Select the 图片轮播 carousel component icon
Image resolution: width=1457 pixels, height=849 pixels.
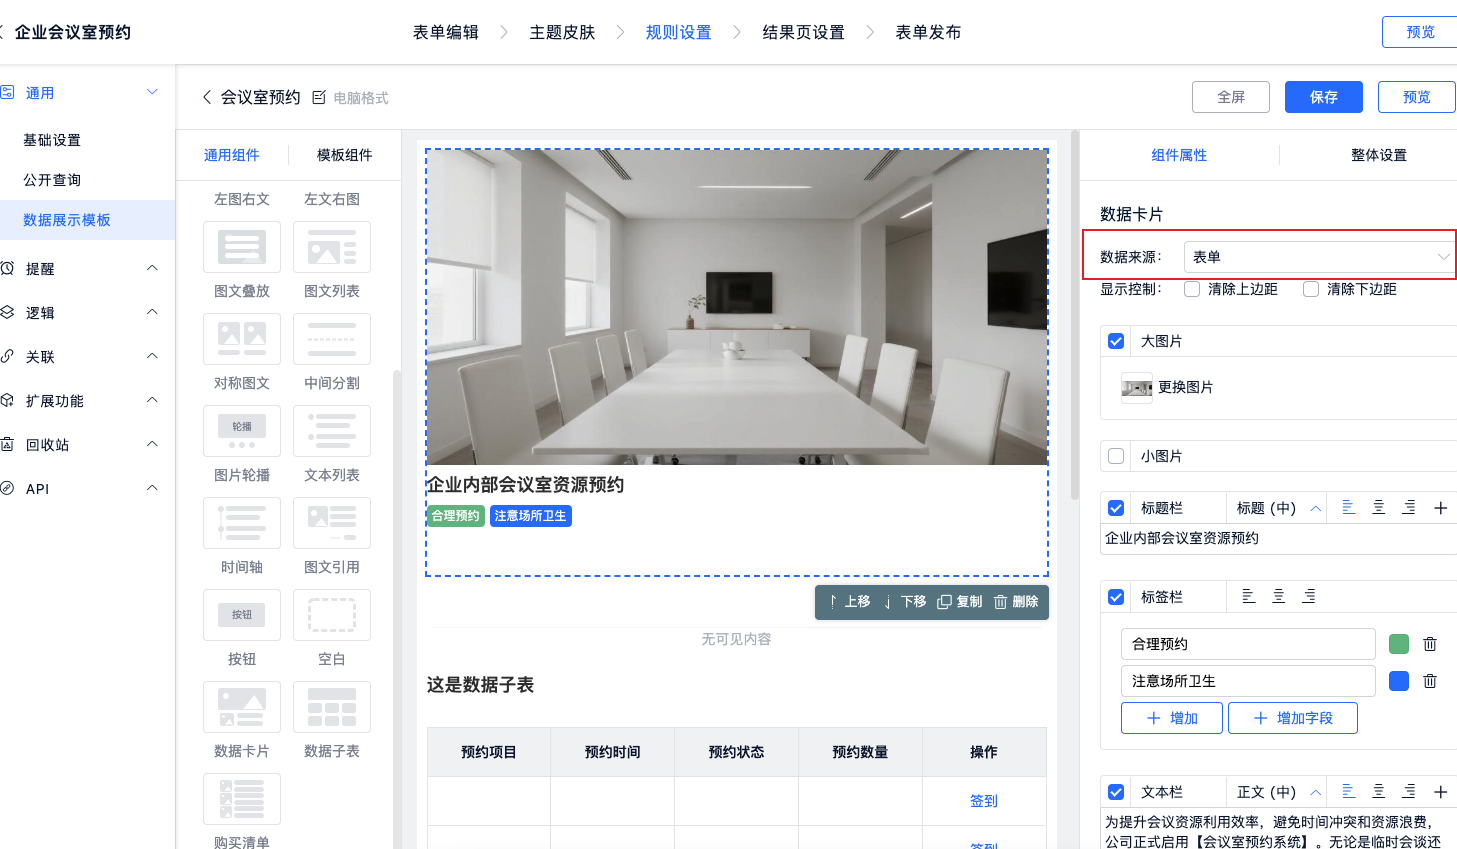pos(241,431)
